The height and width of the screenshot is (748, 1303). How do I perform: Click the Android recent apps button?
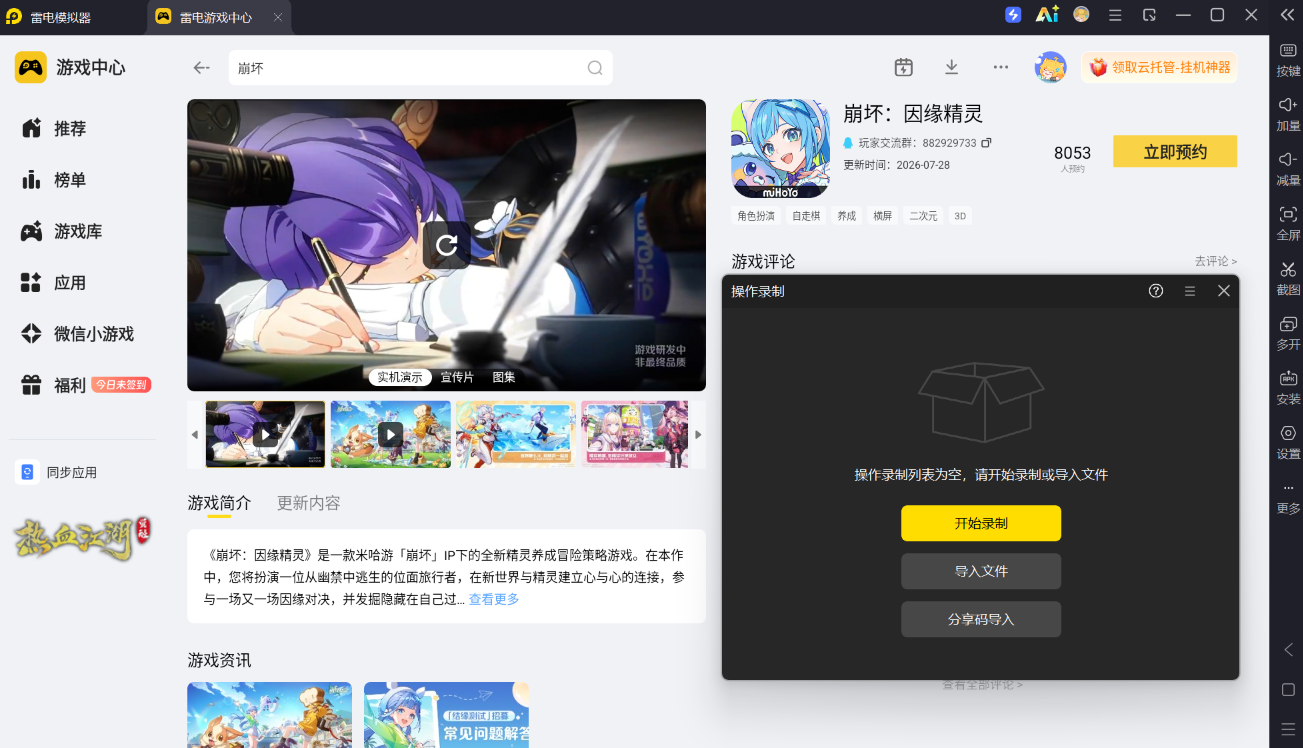1288,729
